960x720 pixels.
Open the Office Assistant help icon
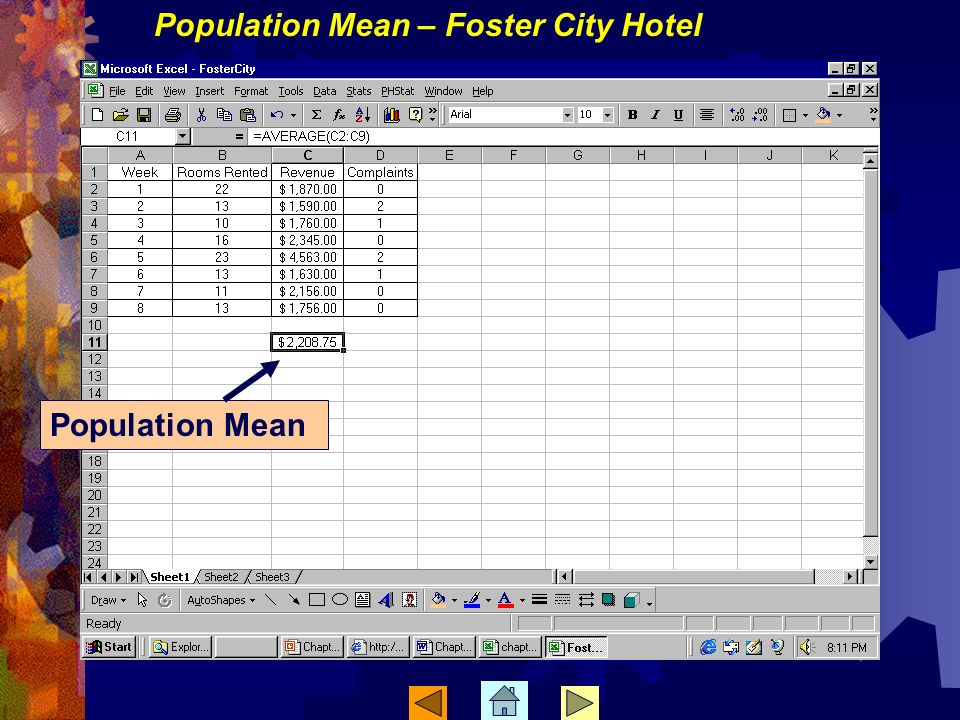pos(415,114)
